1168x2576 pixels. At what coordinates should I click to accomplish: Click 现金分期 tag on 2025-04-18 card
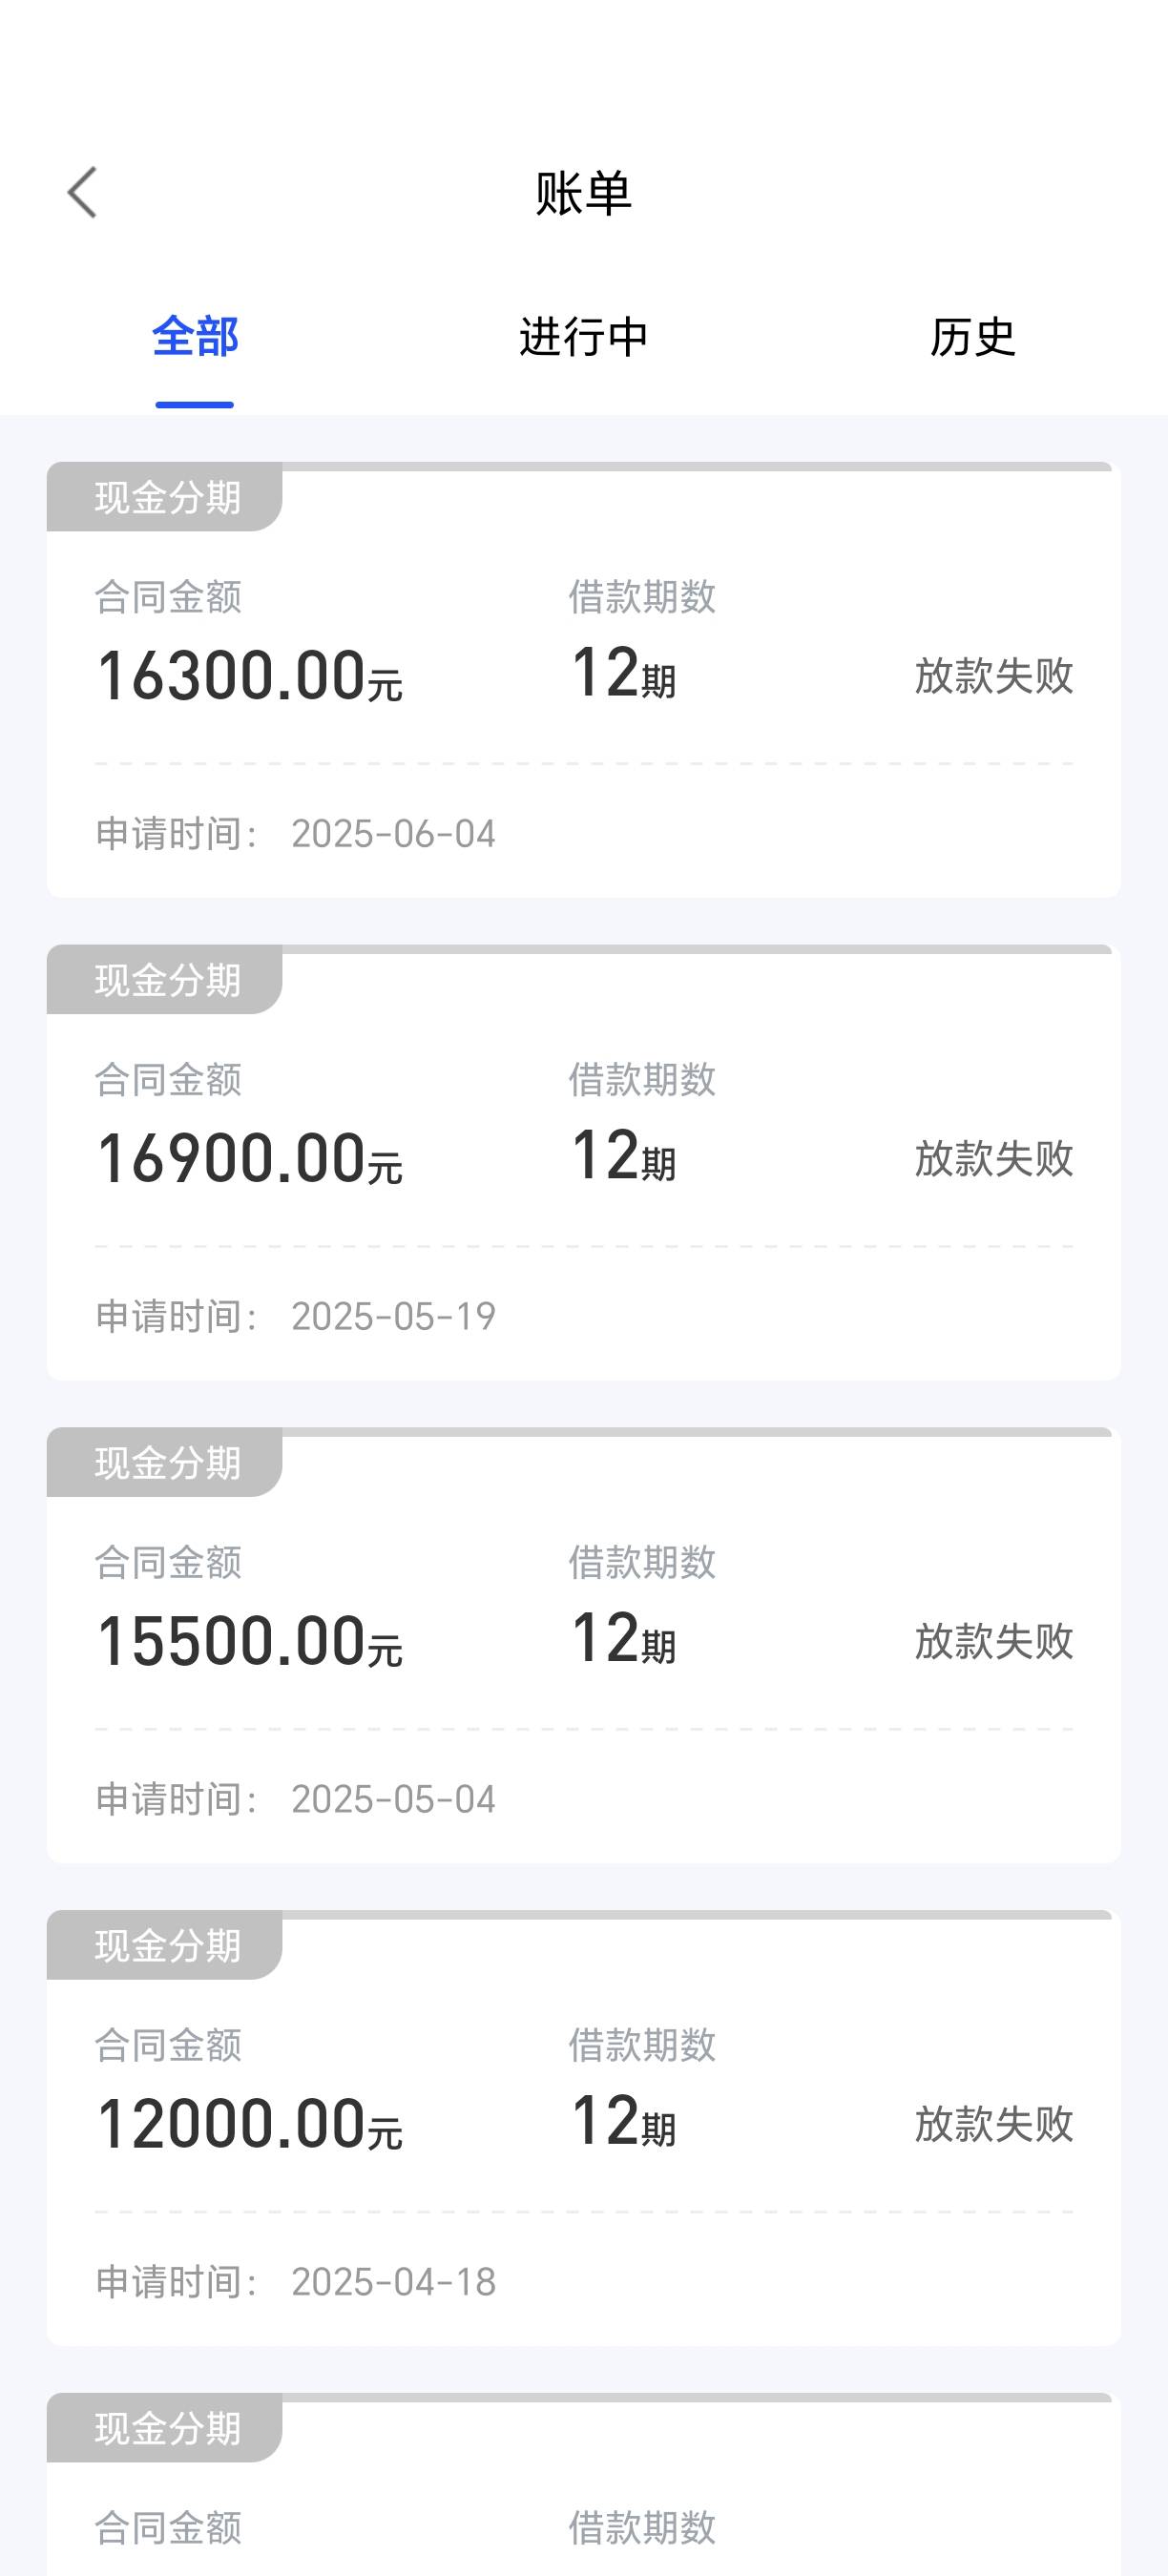(165, 1946)
